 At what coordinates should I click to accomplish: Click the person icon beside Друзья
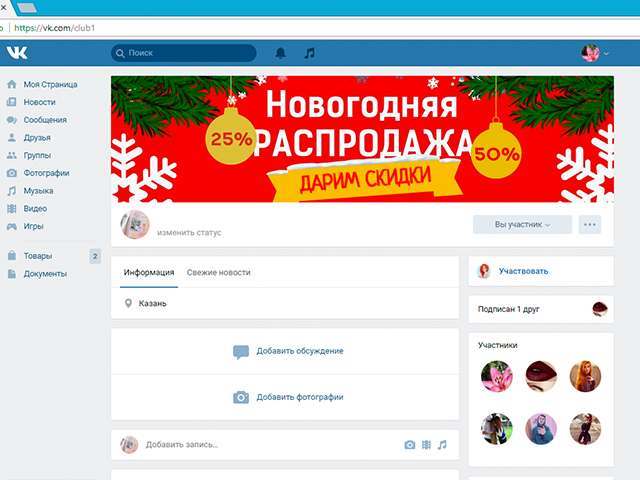(x=12, y=138)
